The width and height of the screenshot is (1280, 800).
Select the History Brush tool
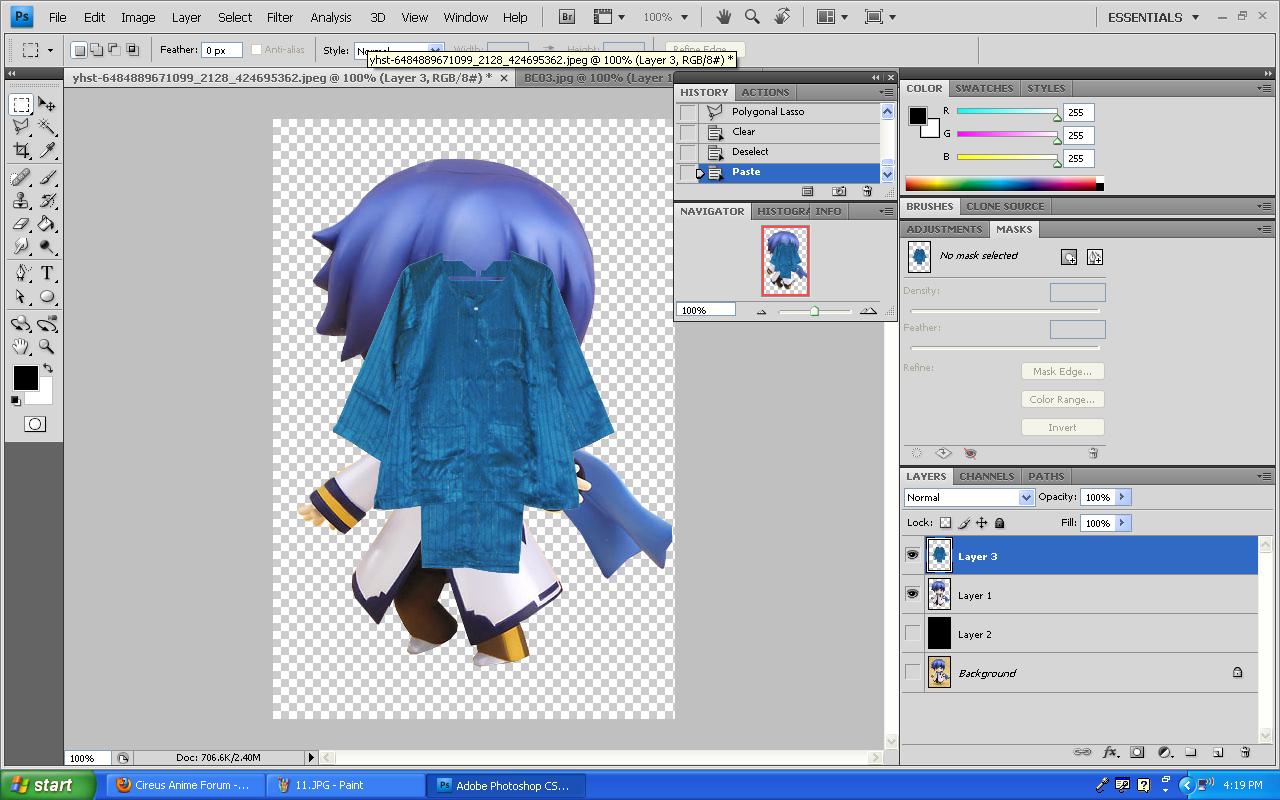tap(47, 201)
